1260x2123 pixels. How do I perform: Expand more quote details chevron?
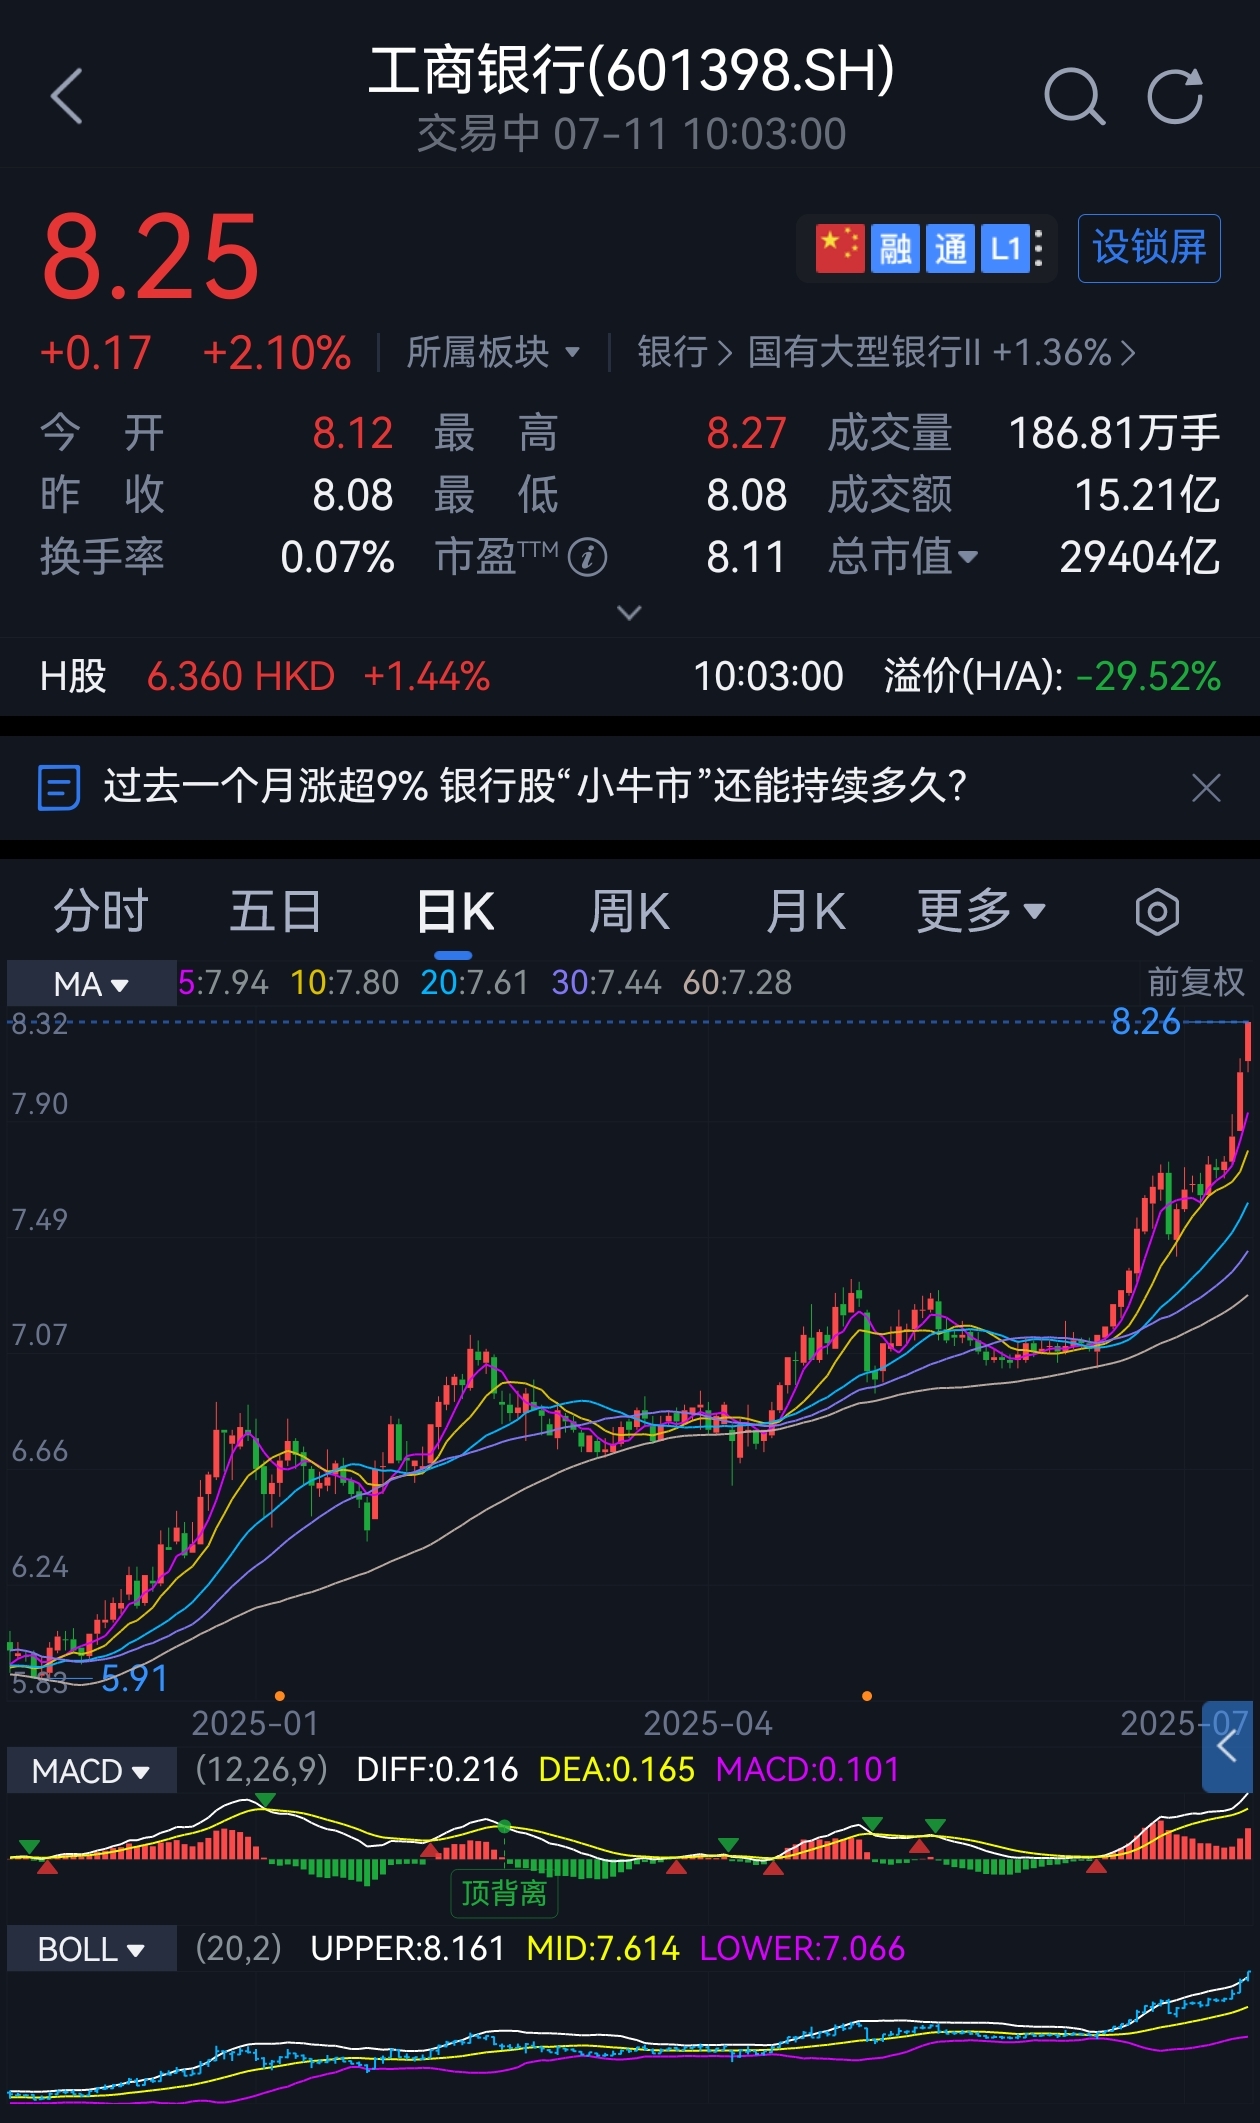pyautogui.click(x=629, y=612)
